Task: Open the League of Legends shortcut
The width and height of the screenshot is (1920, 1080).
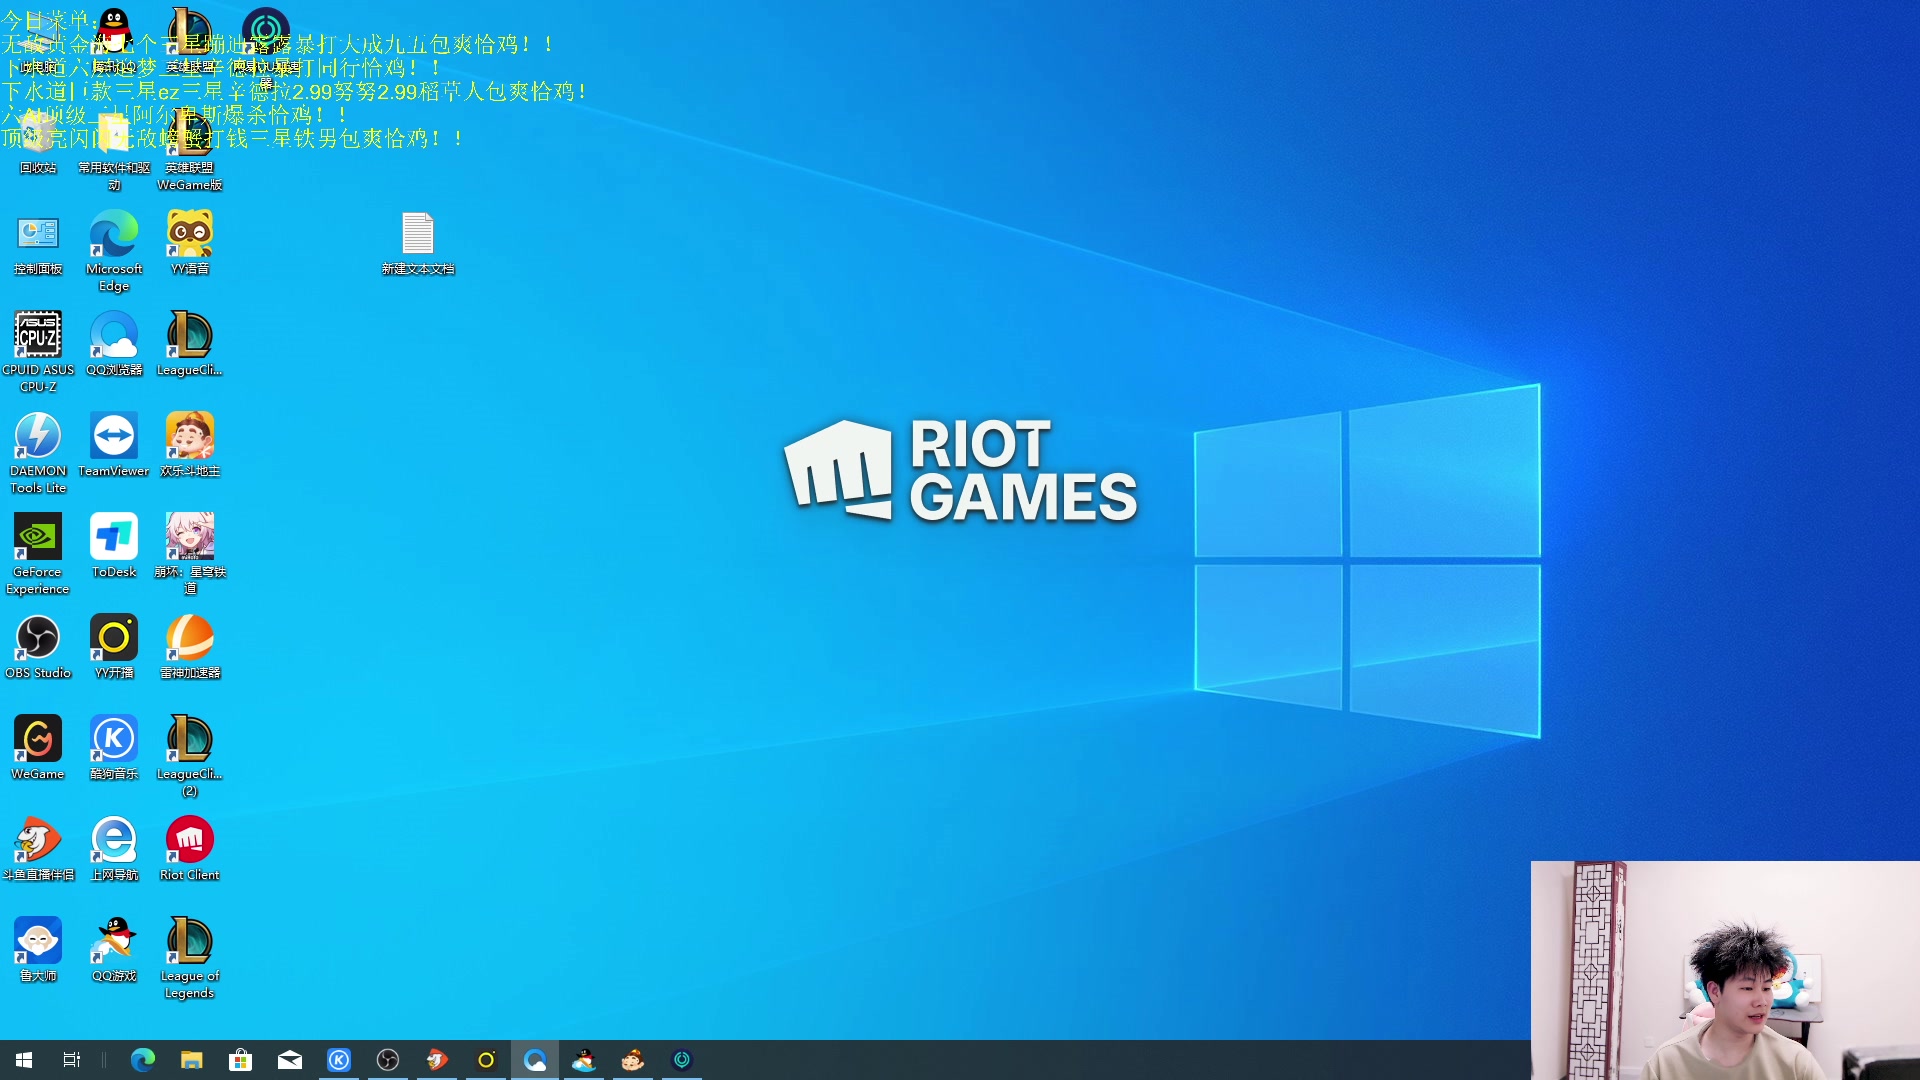Action: click(189, 941)
